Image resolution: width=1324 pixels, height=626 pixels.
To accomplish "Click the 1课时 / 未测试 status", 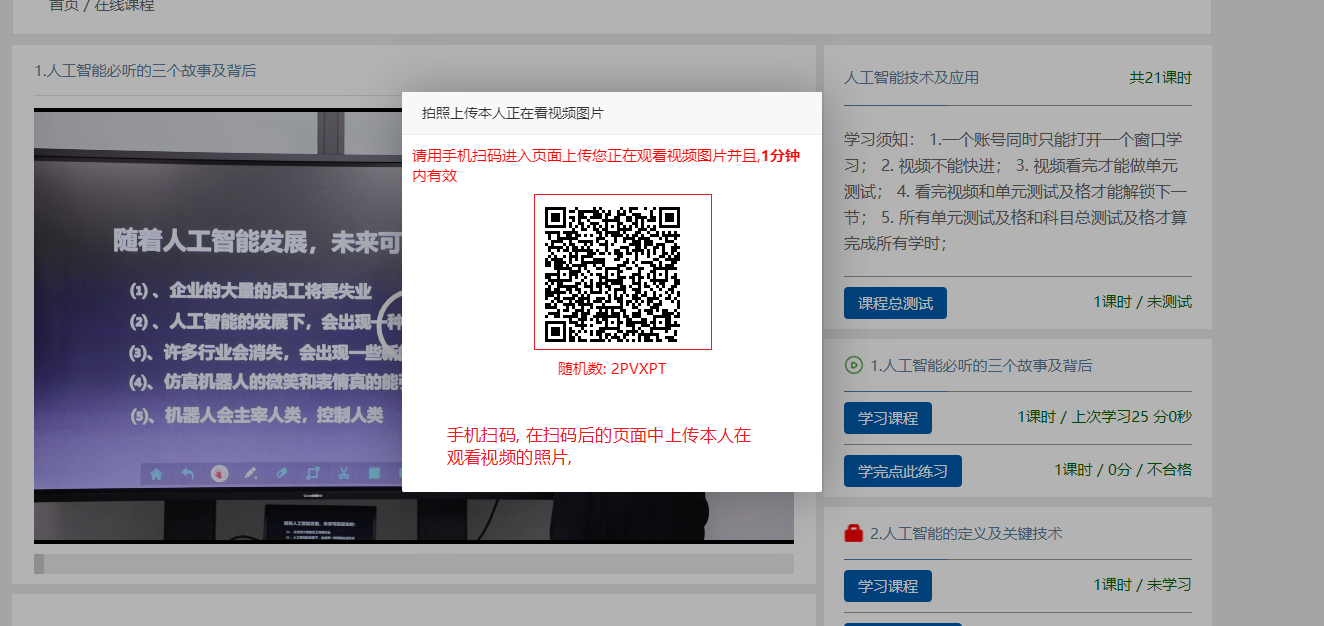I will click(1142, 302).
